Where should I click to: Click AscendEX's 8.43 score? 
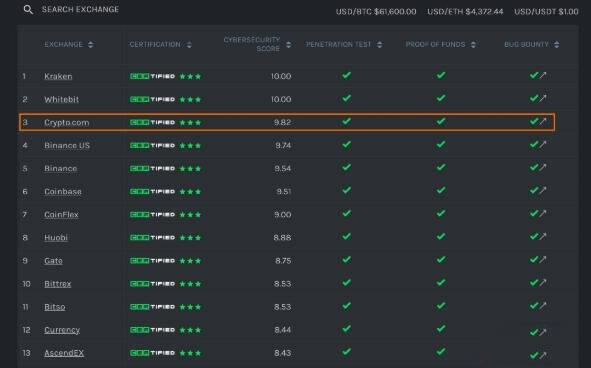pos(282,353)
